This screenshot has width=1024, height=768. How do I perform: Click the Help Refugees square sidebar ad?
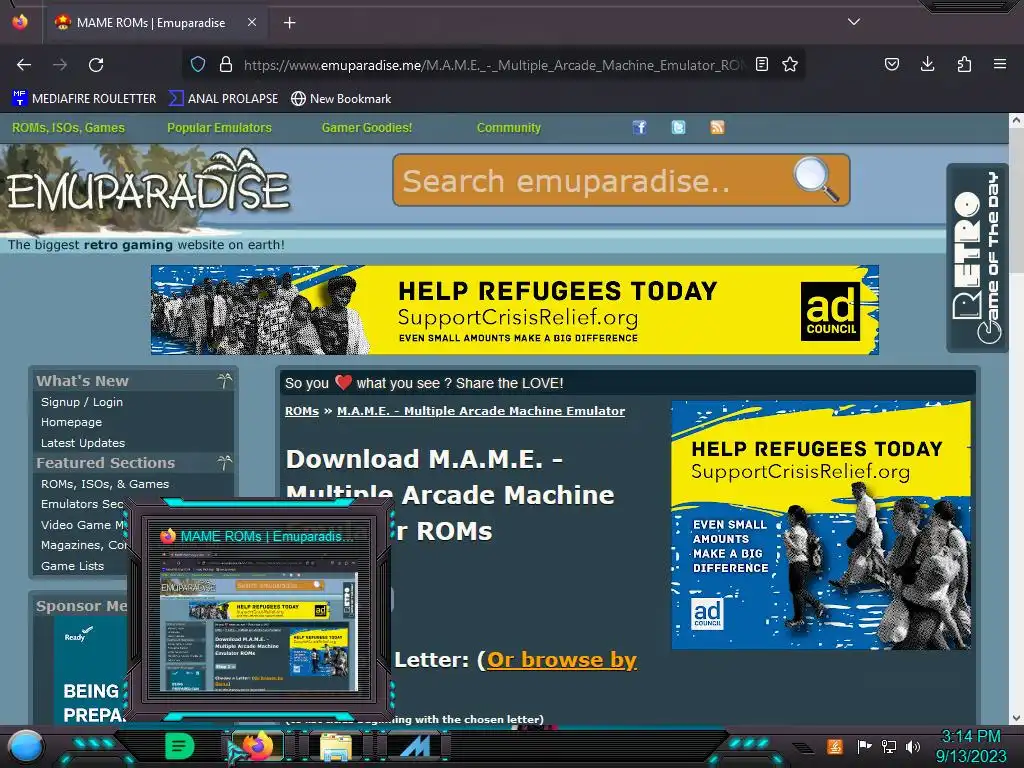(821, 525)
